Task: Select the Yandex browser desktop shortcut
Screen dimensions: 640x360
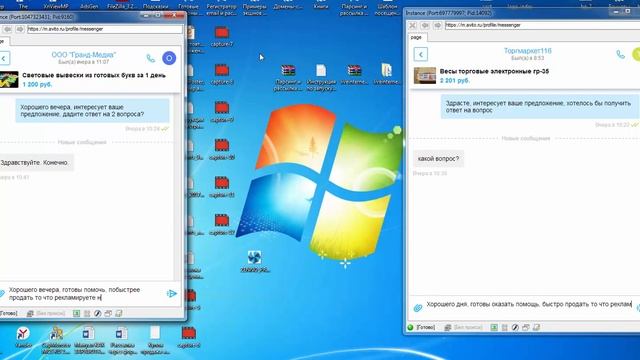Action: click(23, 338)
